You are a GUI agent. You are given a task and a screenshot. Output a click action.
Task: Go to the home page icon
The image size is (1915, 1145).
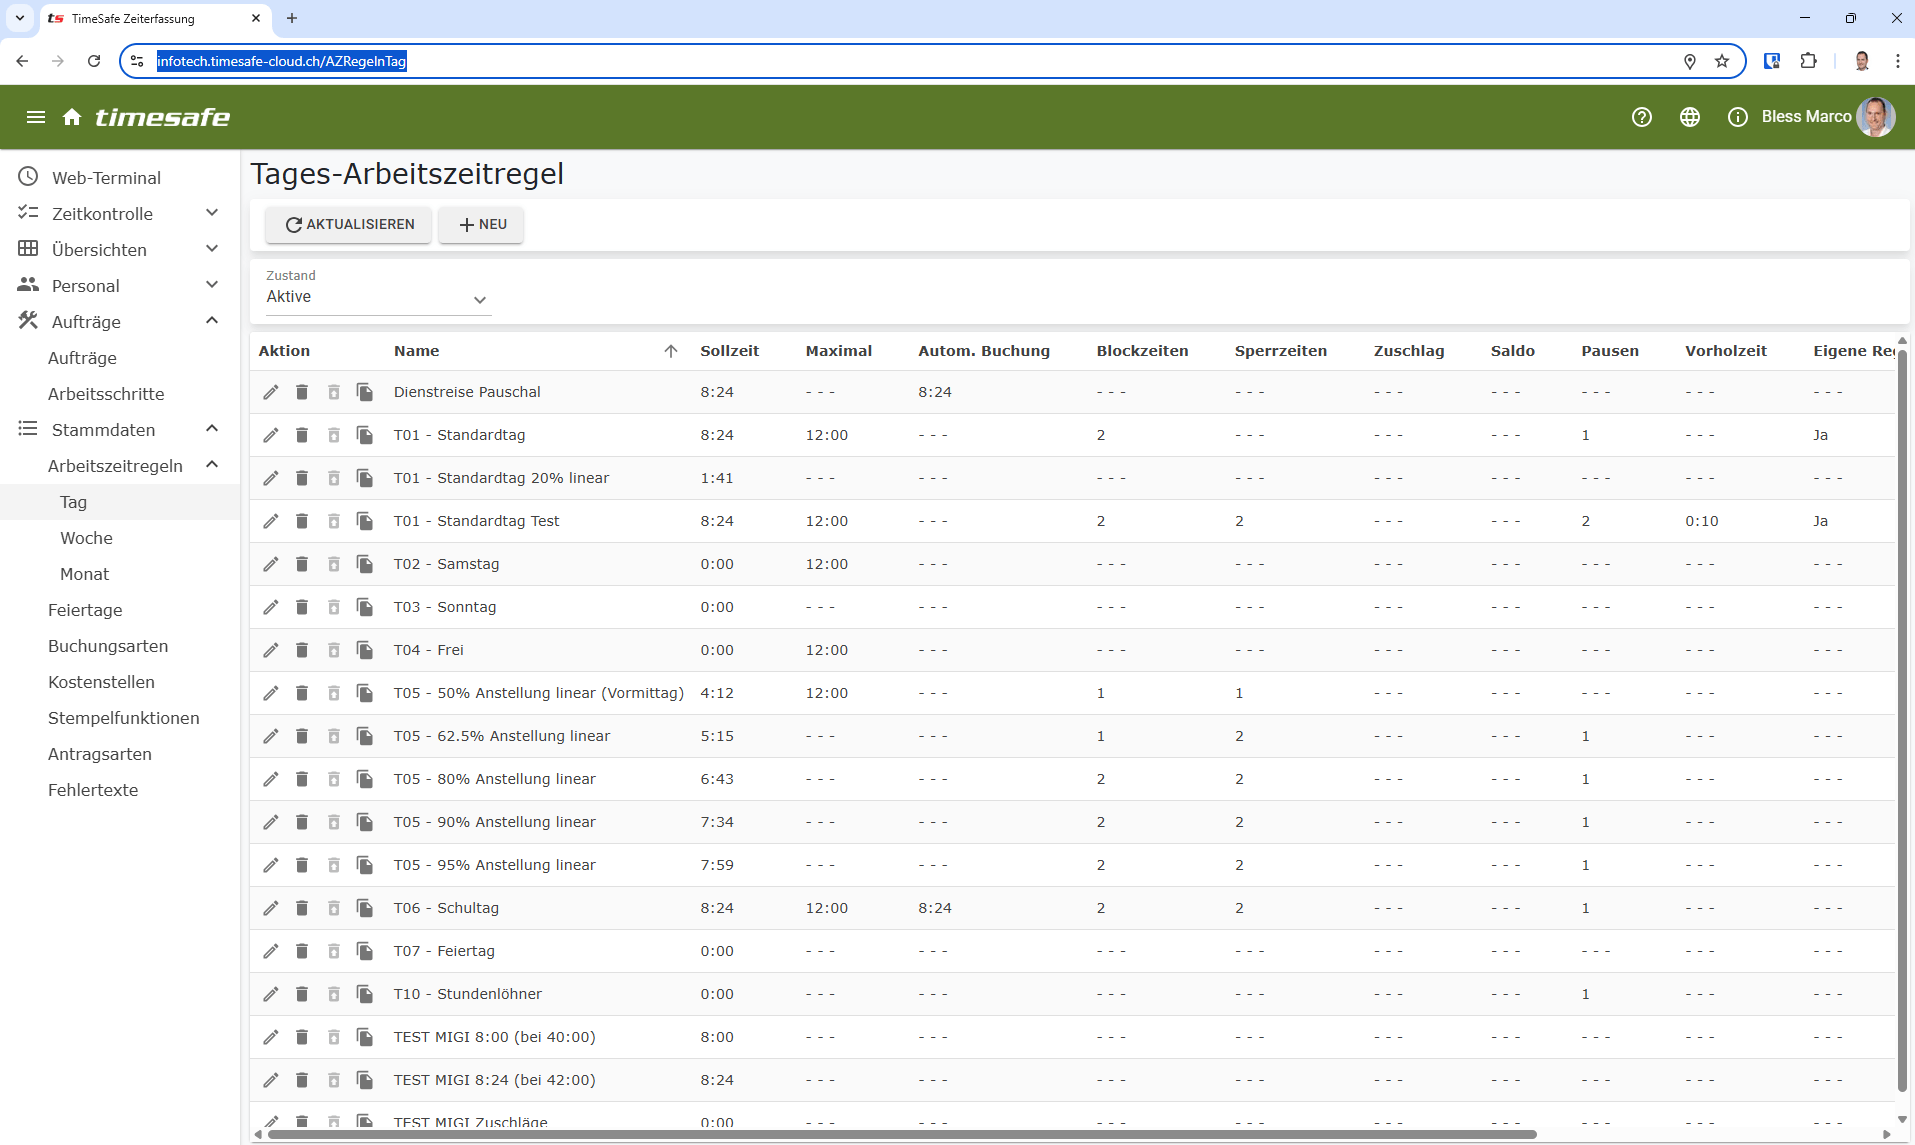[x=72, y=117]
